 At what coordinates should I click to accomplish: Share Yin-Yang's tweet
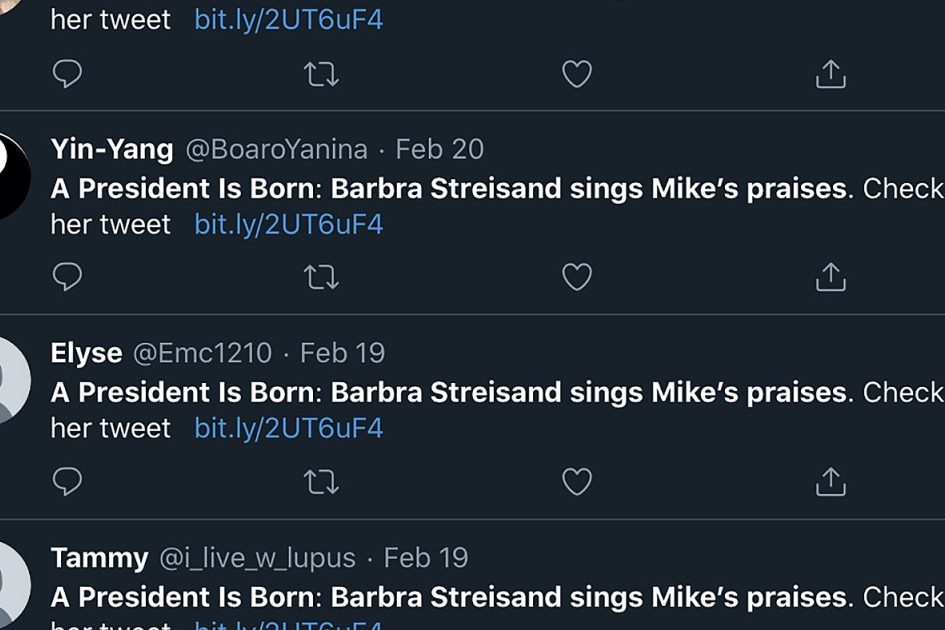[831, 277]
